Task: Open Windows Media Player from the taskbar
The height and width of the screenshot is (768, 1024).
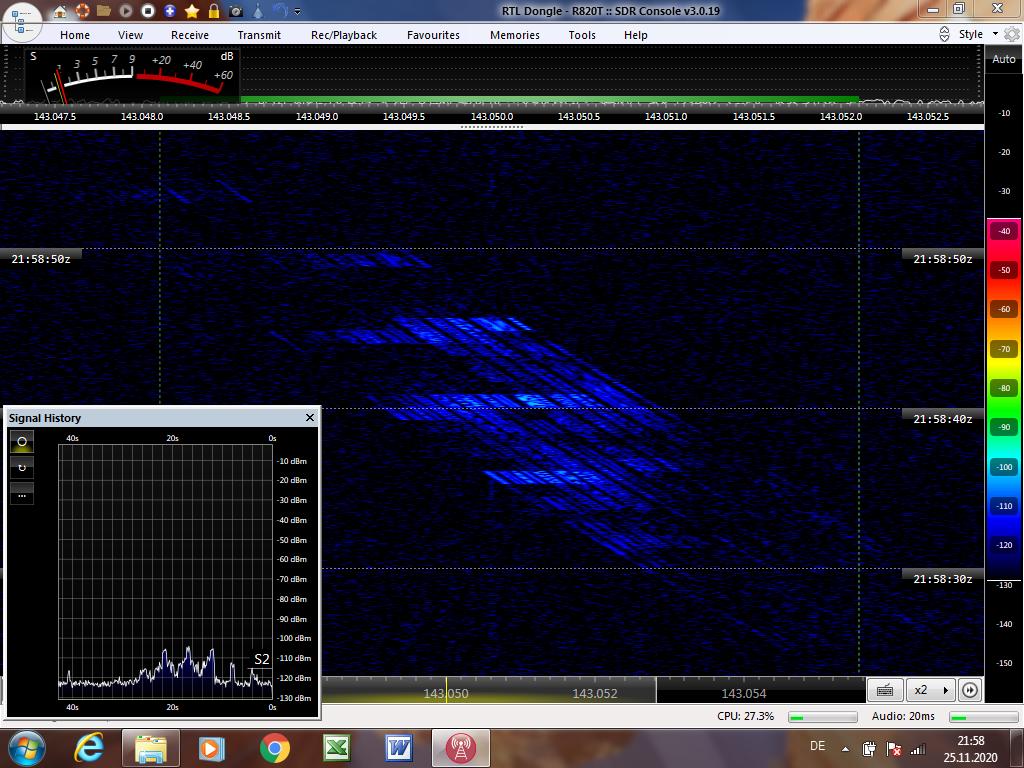Action: click(x=212, y=748)
